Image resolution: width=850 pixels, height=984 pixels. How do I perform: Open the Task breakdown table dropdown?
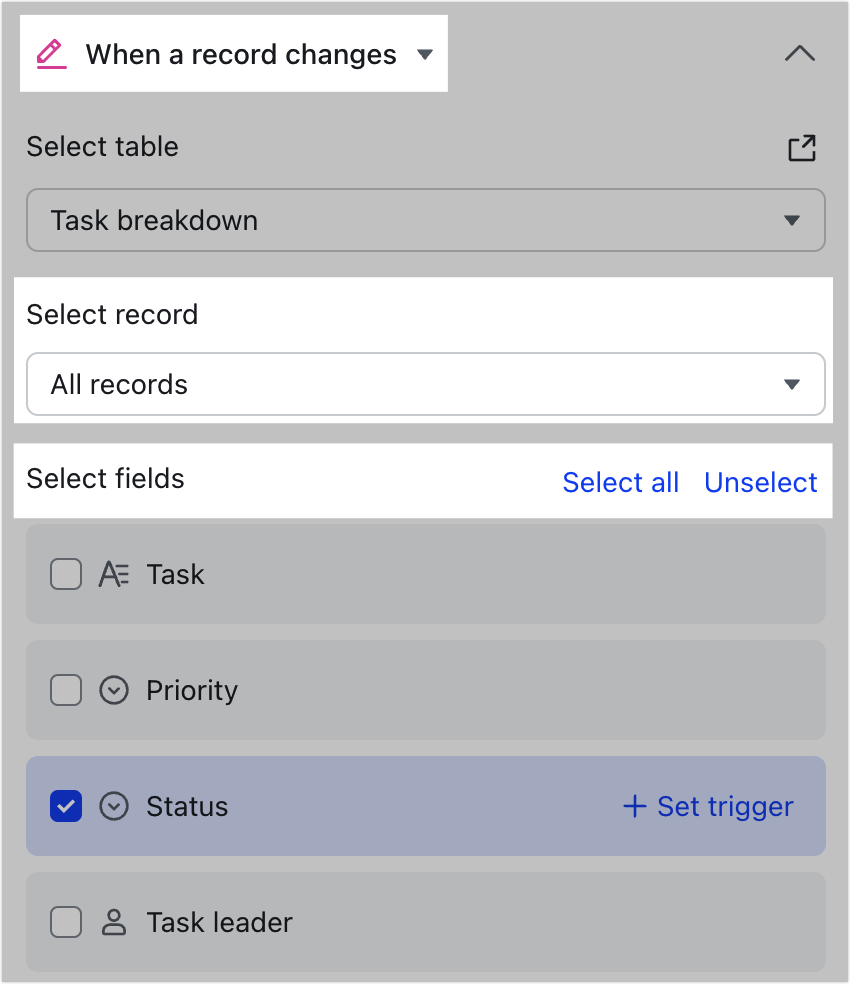pos(793,220)
